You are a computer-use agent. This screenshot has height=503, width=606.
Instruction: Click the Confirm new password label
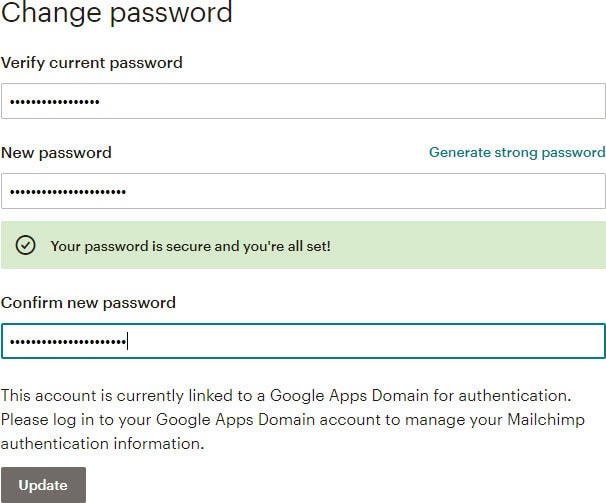pos(88,302)
